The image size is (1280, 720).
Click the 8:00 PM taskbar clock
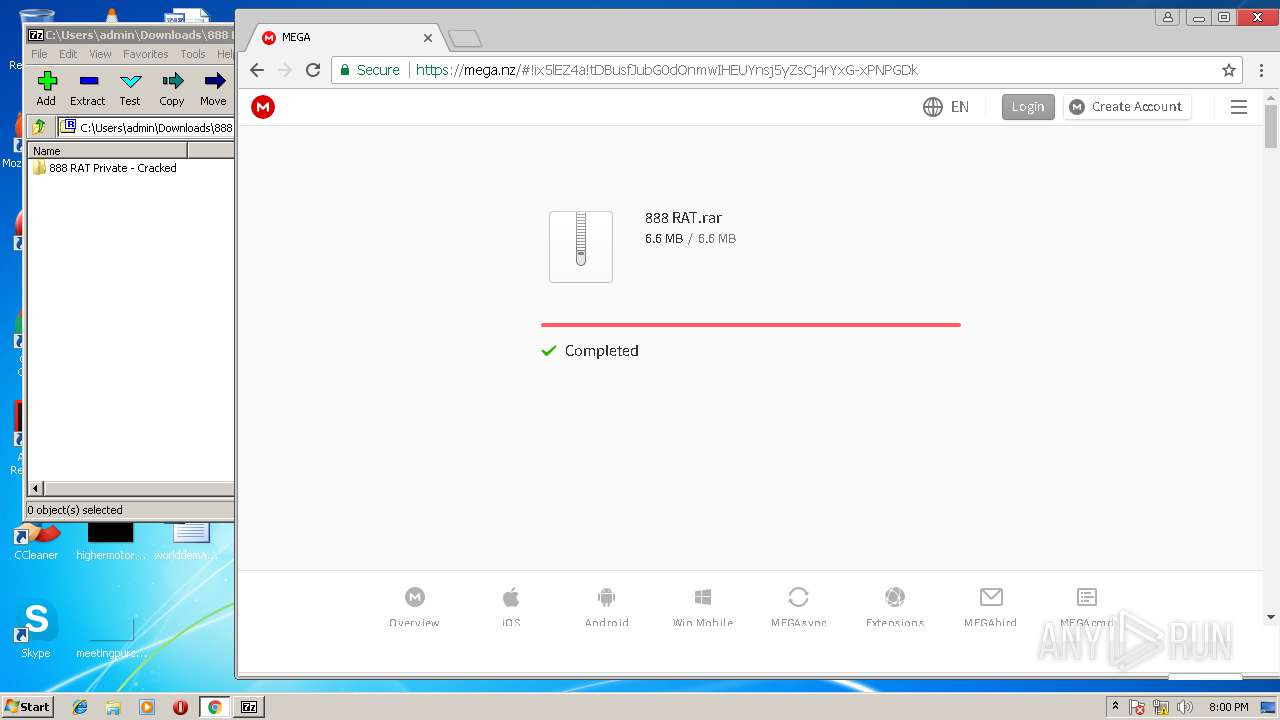click(1228, 707)
